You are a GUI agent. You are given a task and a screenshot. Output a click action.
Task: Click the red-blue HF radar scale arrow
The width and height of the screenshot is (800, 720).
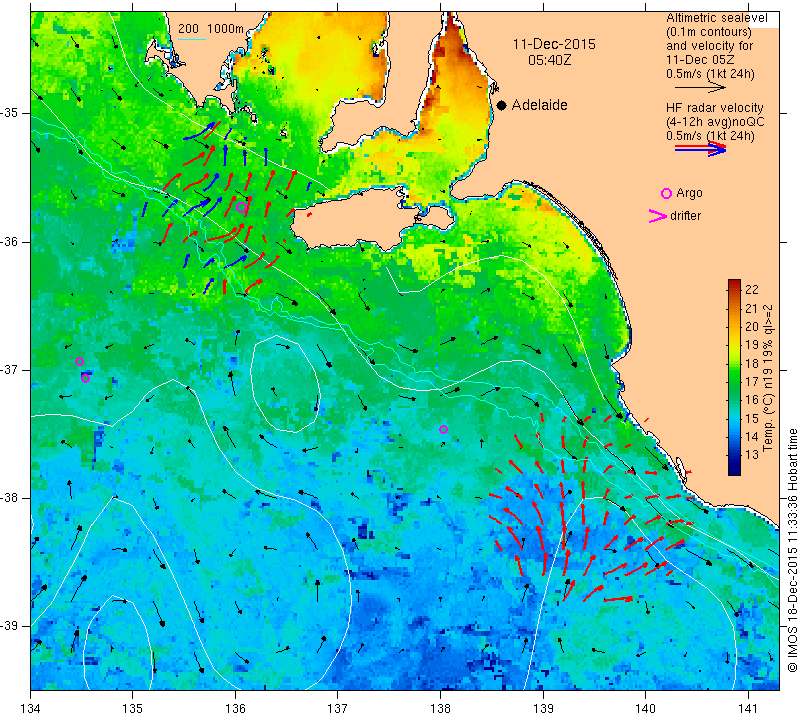[x=700, y=149]
